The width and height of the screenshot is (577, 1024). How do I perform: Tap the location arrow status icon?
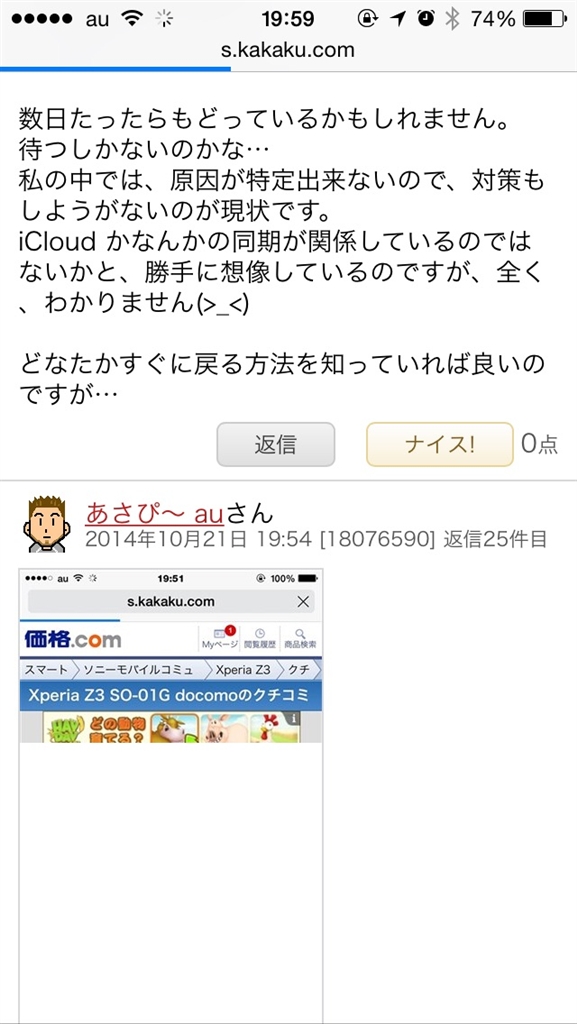click(398, 19)
